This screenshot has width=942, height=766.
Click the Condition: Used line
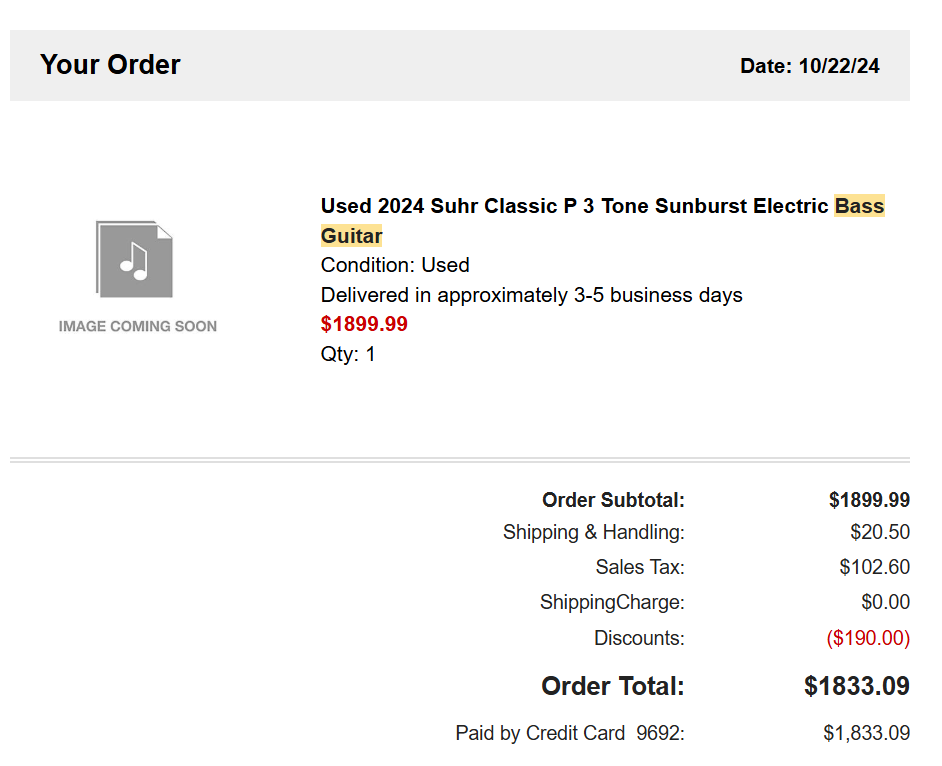395,265
